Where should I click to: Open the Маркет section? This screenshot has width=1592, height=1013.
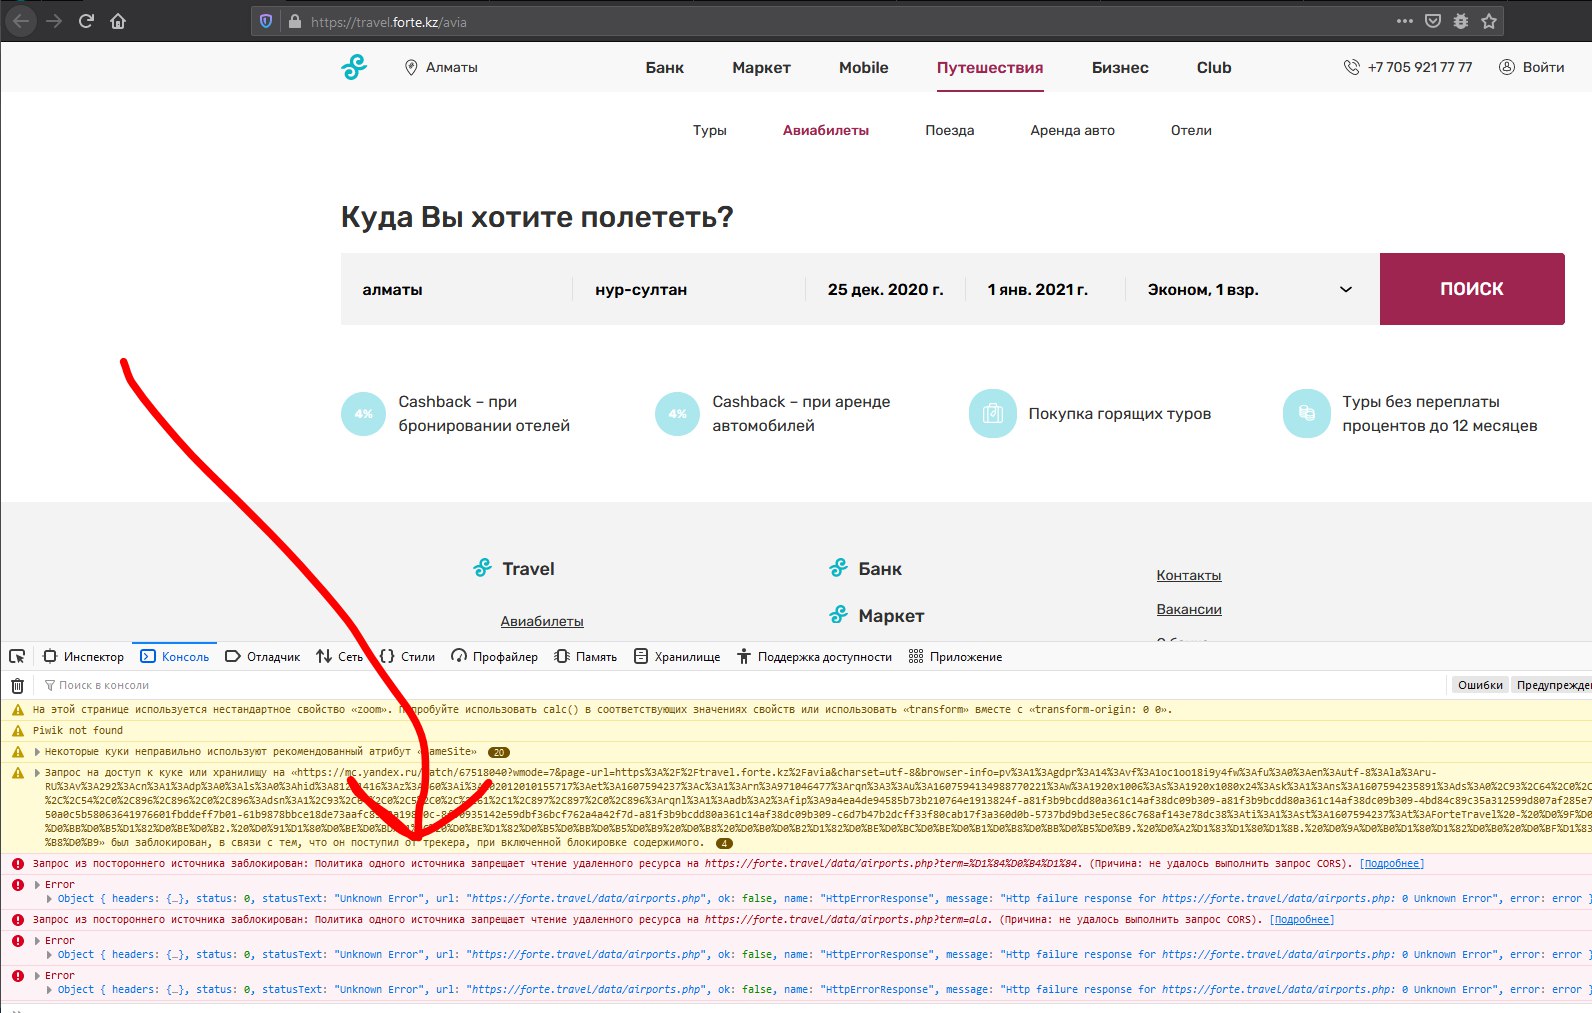click(x=761, y=67)
